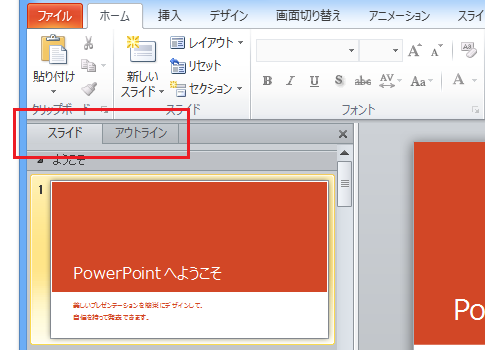Toggle Underline formatting
The width and height of the screenshot is (485, 360).
pos(314,81)
